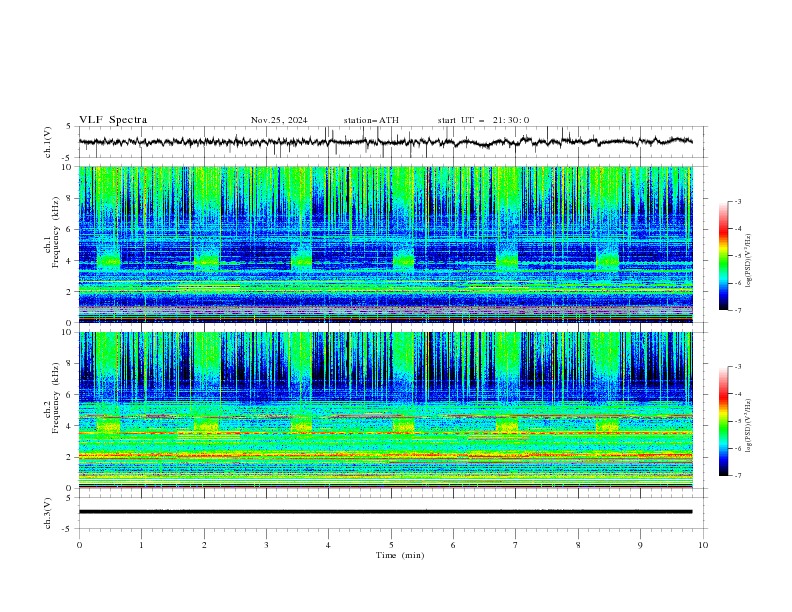
Task: Click inside the ch.1 spectrogram panel
Action: 385,244
